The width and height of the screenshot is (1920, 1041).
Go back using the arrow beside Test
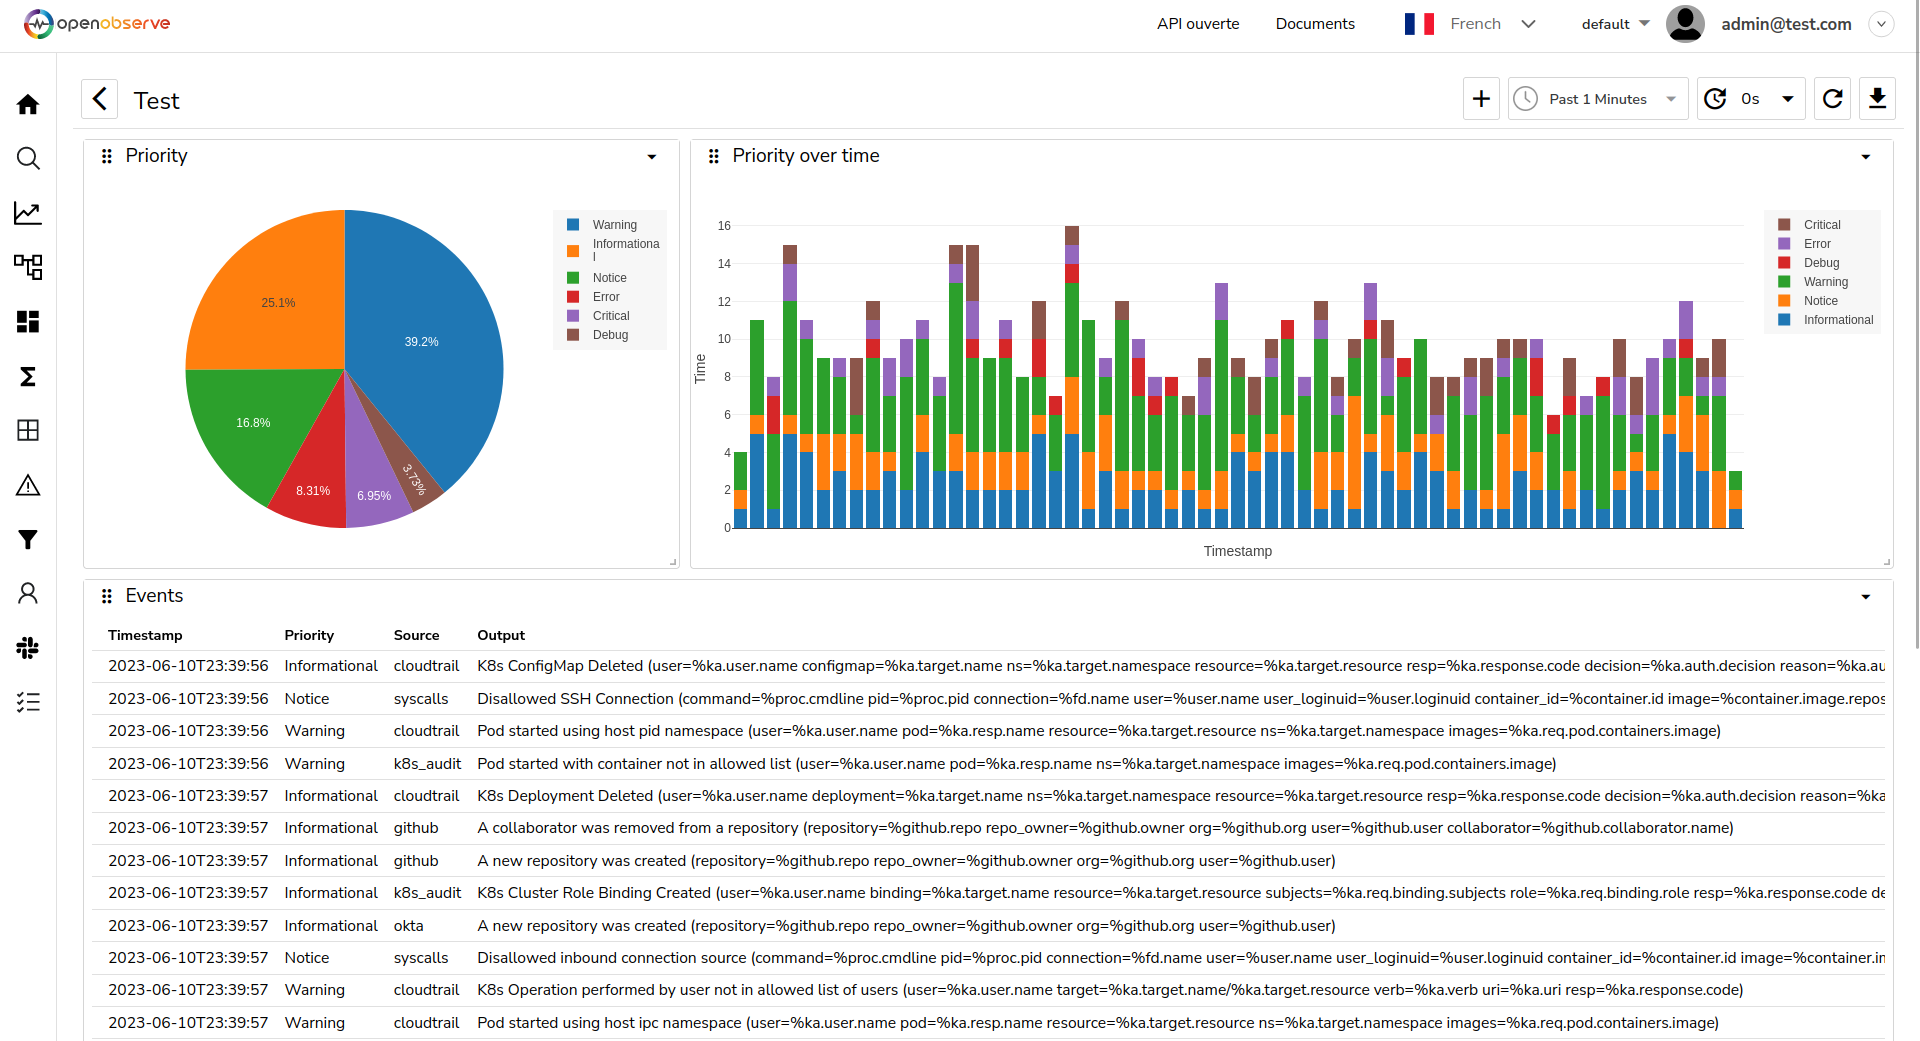100,100
